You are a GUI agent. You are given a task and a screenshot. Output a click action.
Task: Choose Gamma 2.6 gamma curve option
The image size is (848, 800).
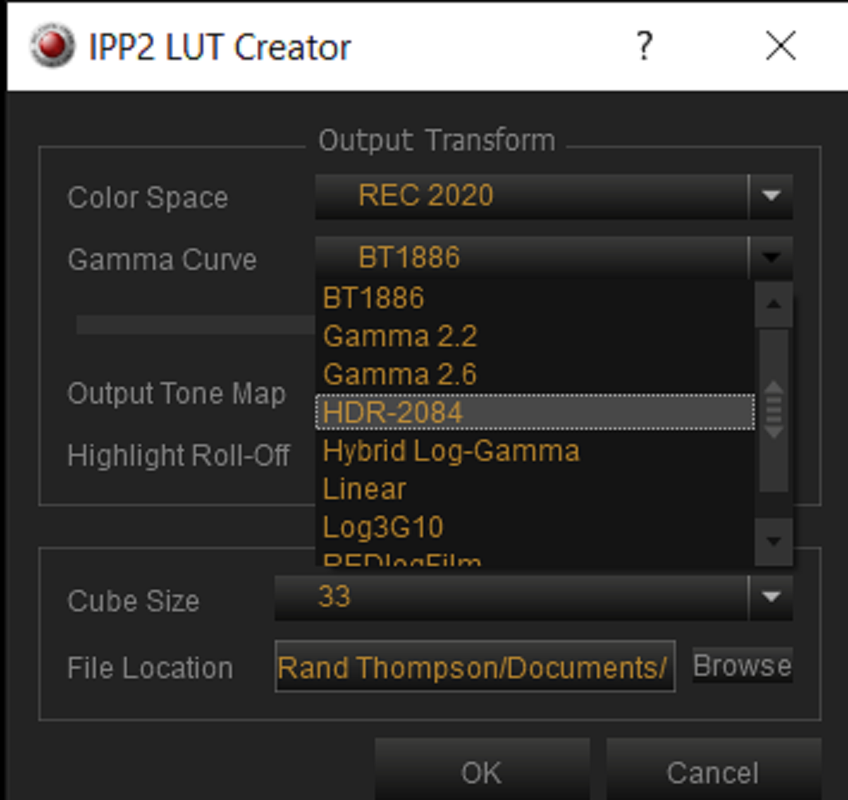(x=534, y=374)
